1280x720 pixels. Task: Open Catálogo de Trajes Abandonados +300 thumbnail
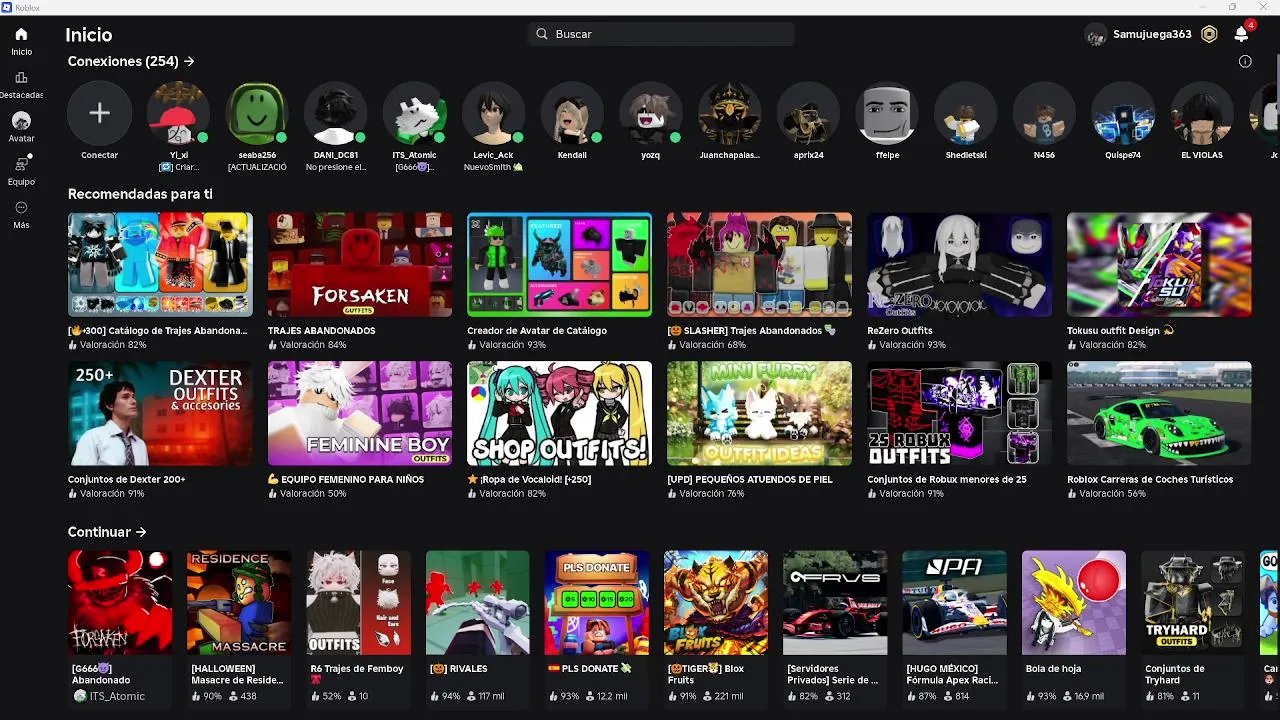pyautogui.click(x=160, y=264)
